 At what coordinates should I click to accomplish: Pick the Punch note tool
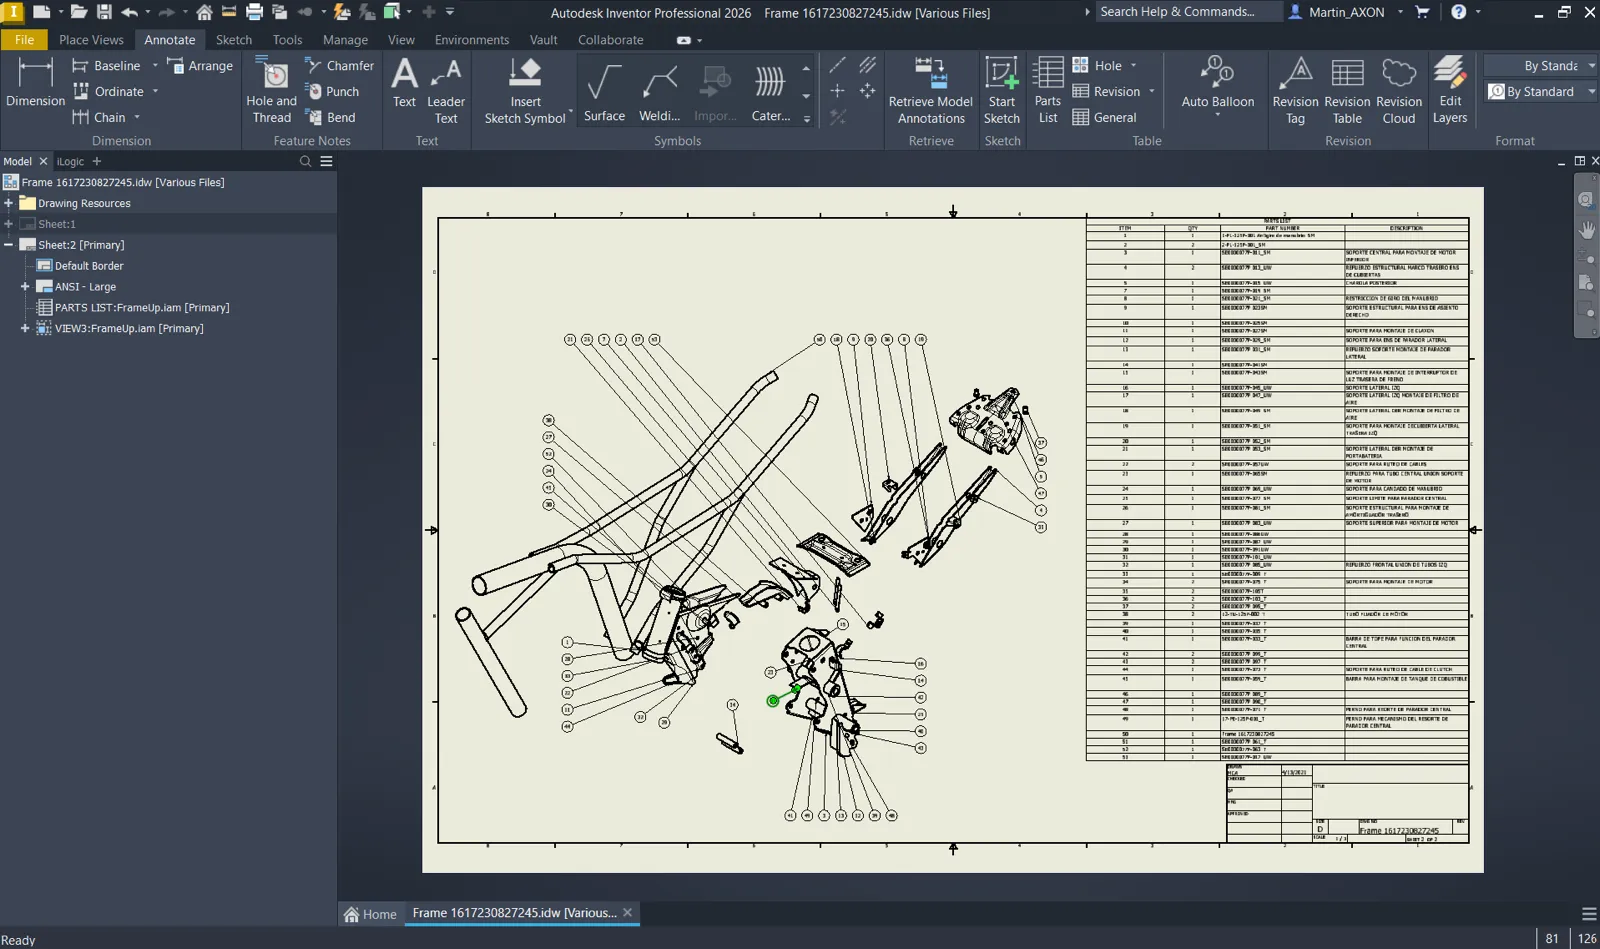[332, 92]
